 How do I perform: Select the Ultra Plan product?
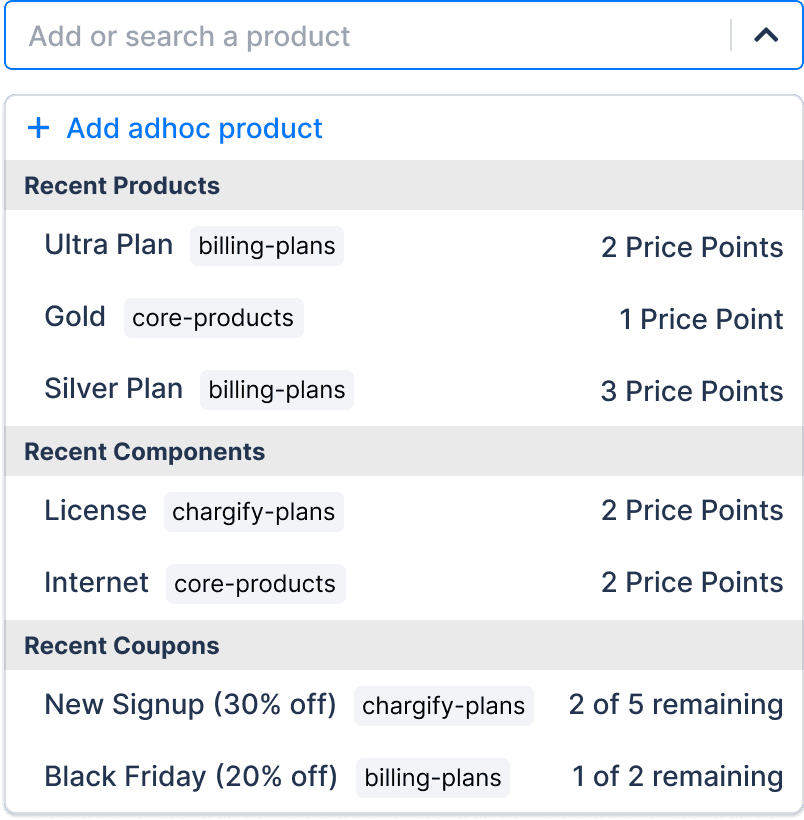pyautogui.click(x=109, y=245)
